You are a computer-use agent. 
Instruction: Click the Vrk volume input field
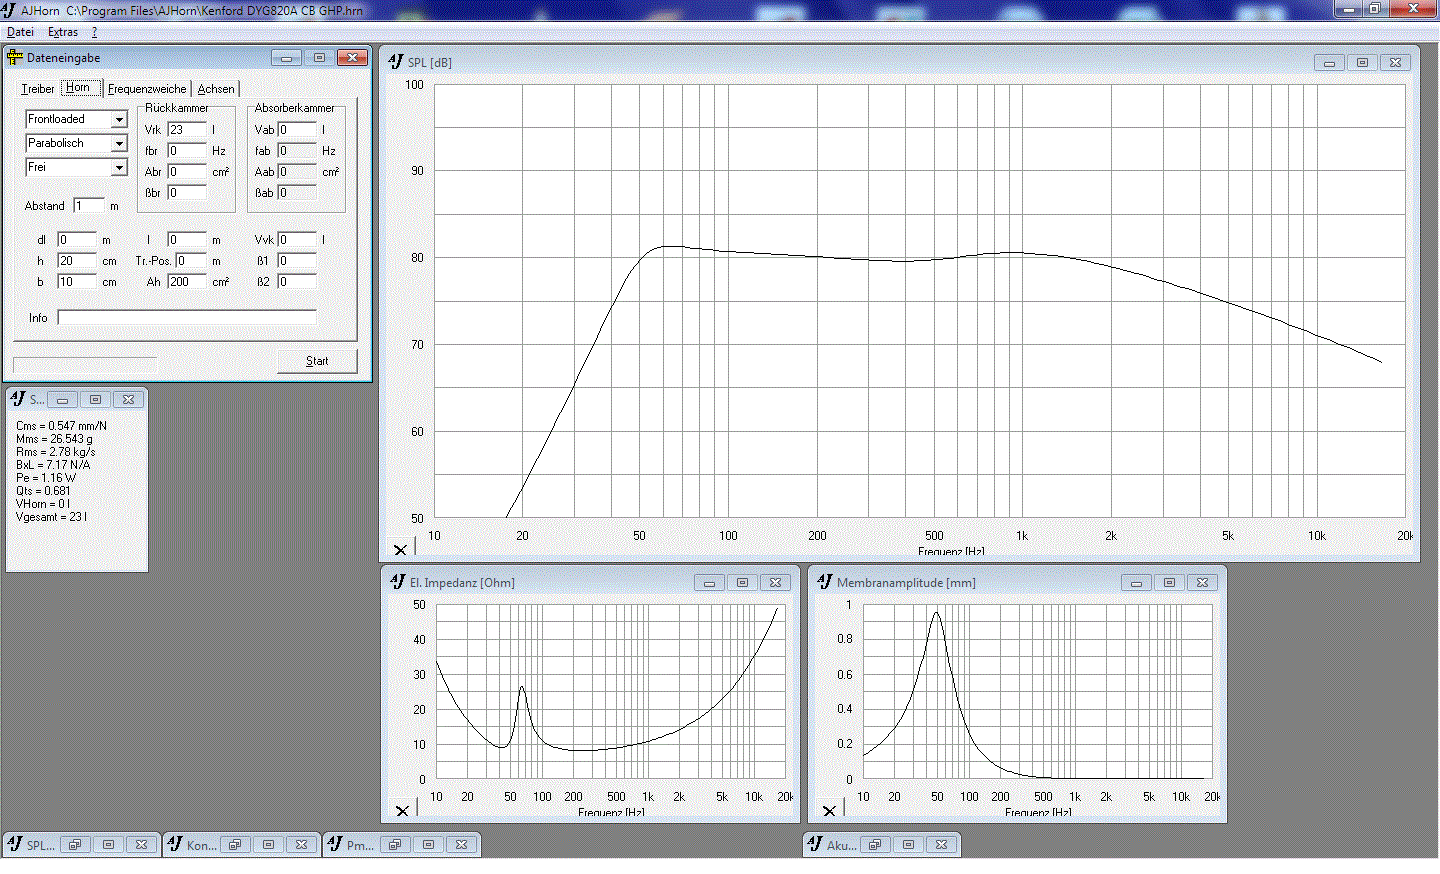187,130
